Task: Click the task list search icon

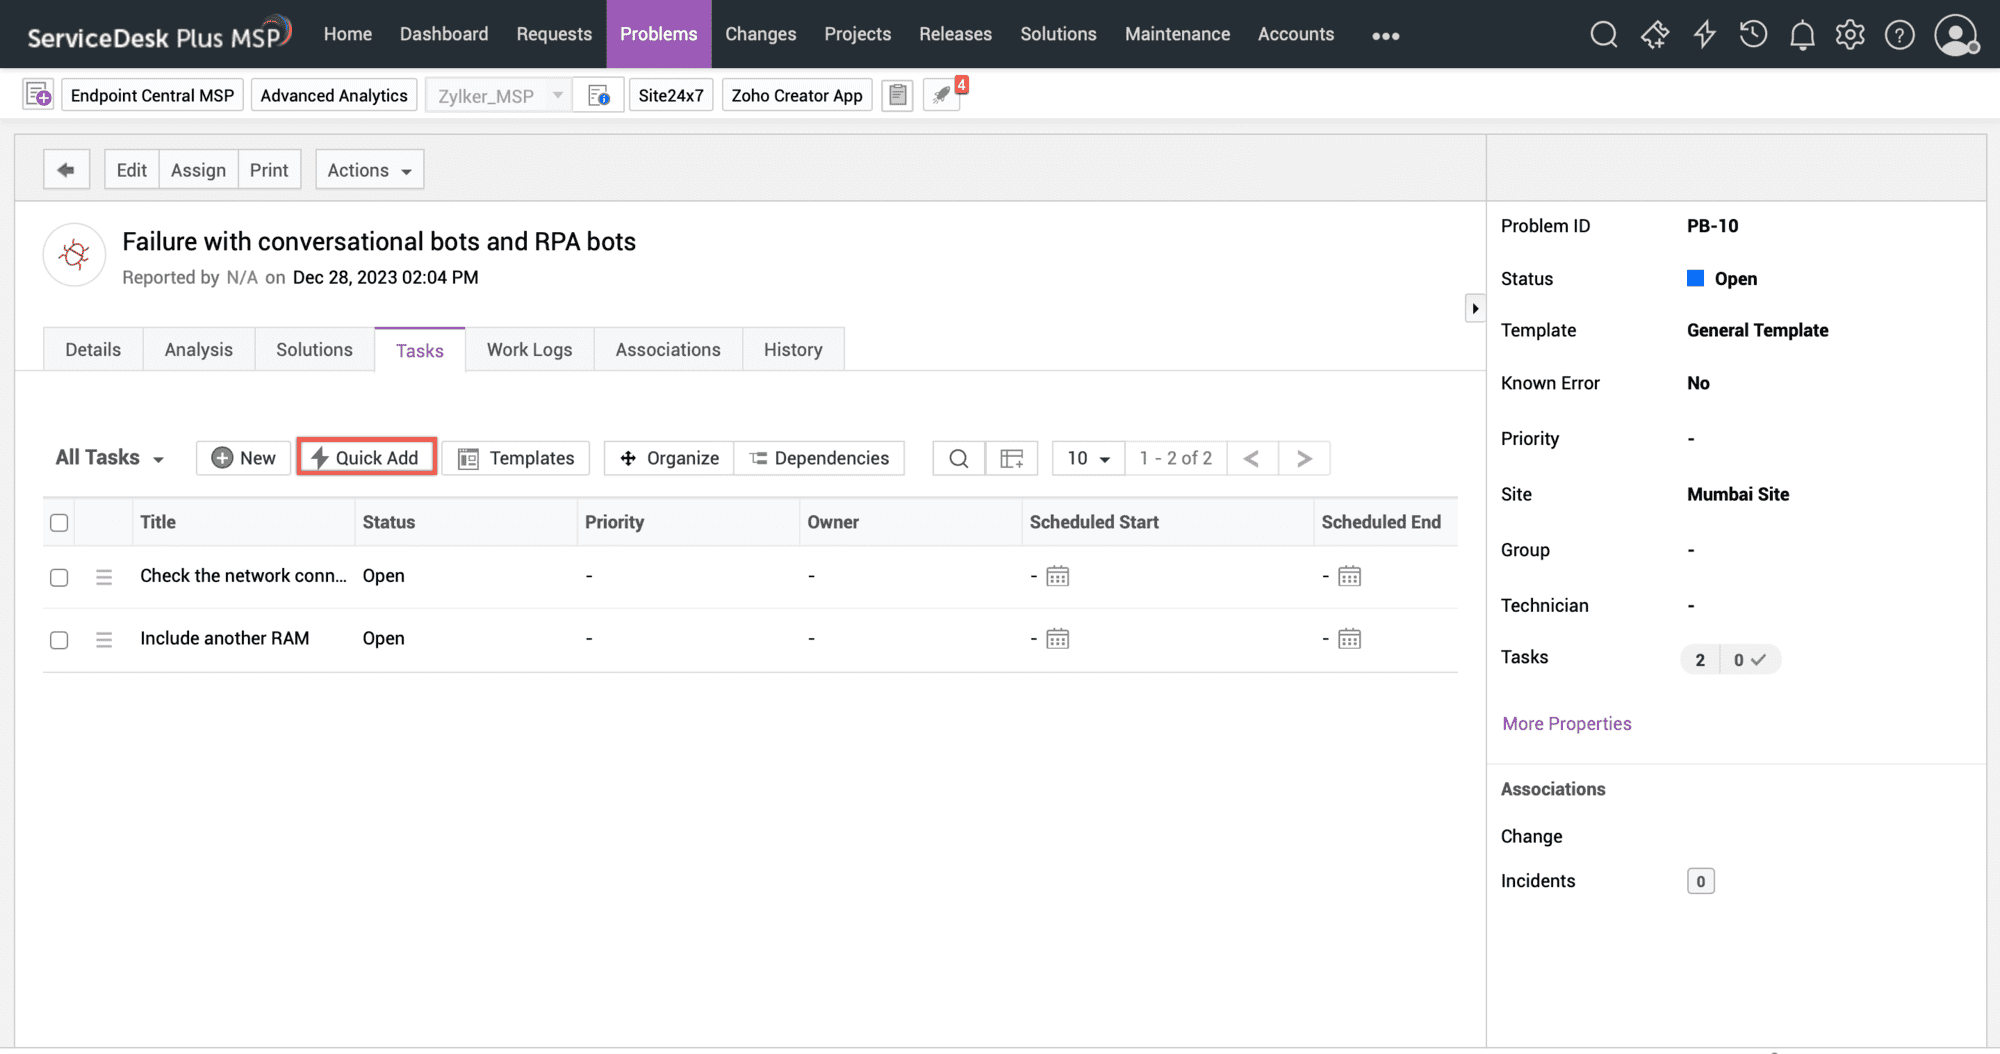Action: point(958,458)
